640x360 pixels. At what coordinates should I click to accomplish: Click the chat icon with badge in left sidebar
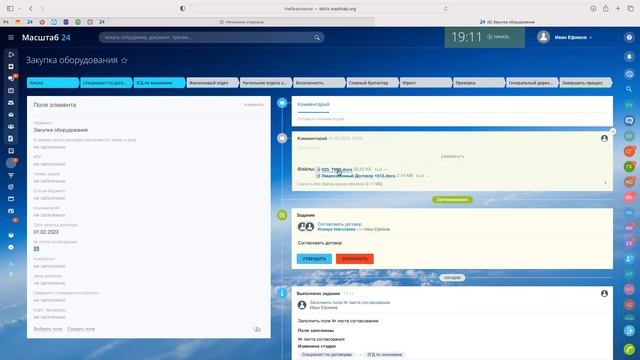(11, 78)
